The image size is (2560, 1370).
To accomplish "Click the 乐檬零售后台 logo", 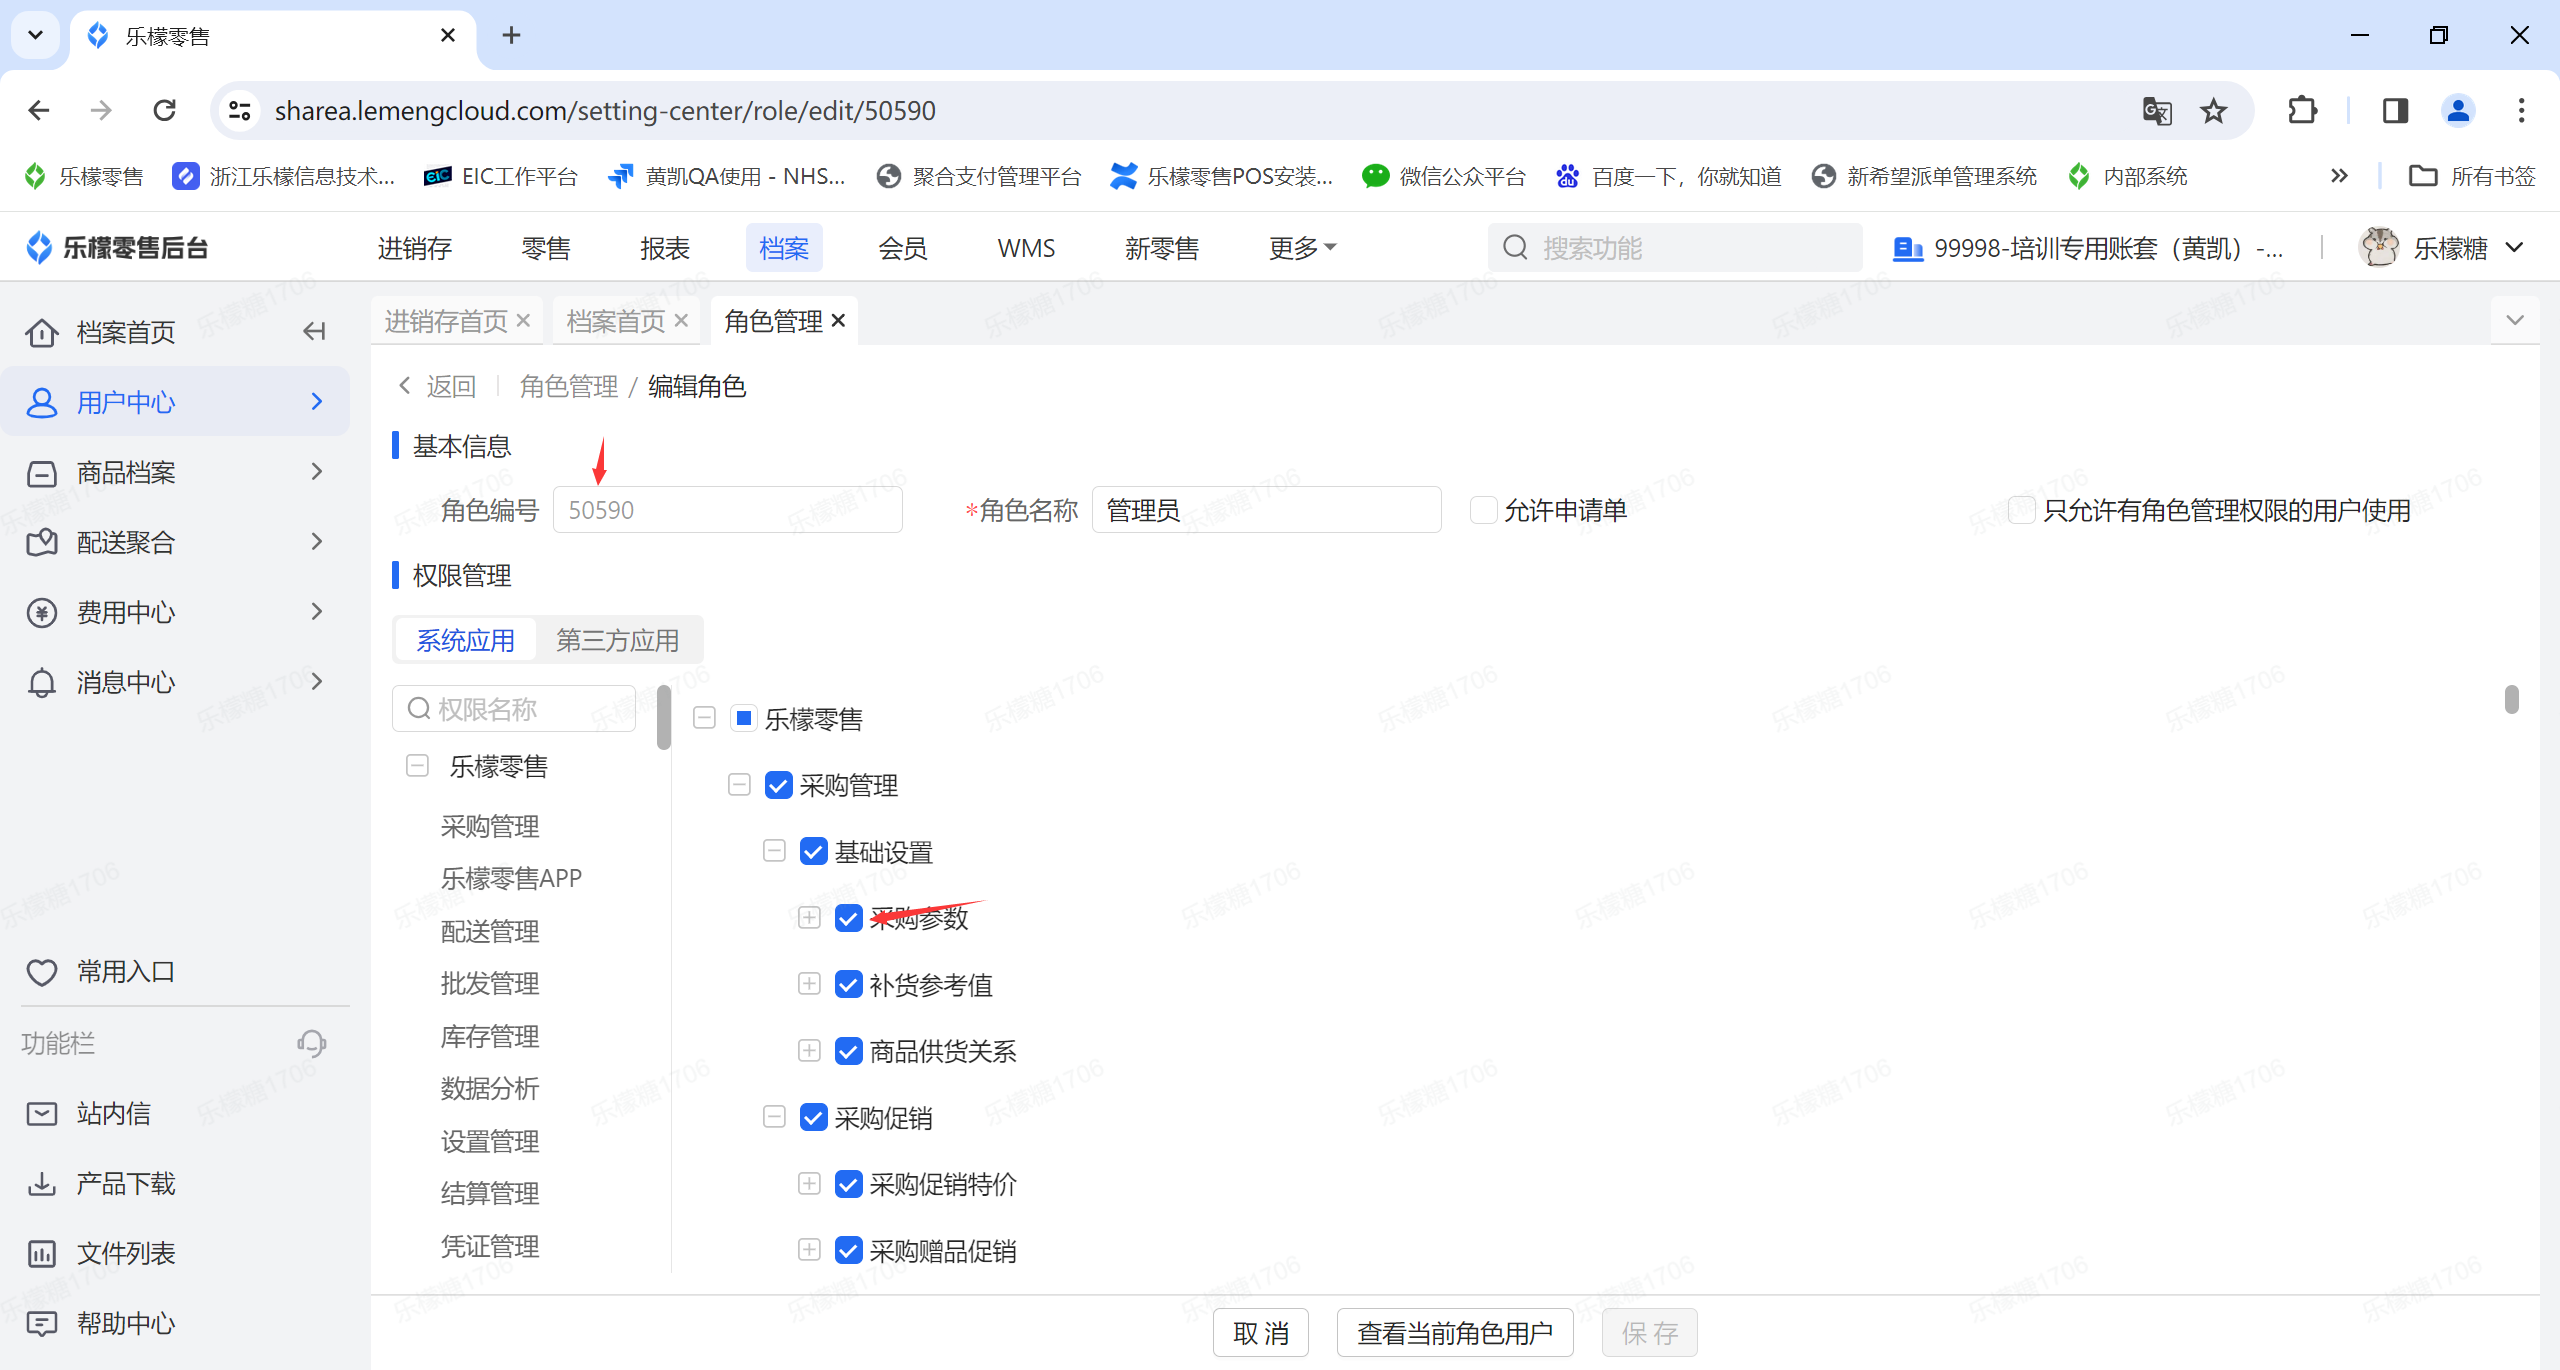I will (117, 247).
